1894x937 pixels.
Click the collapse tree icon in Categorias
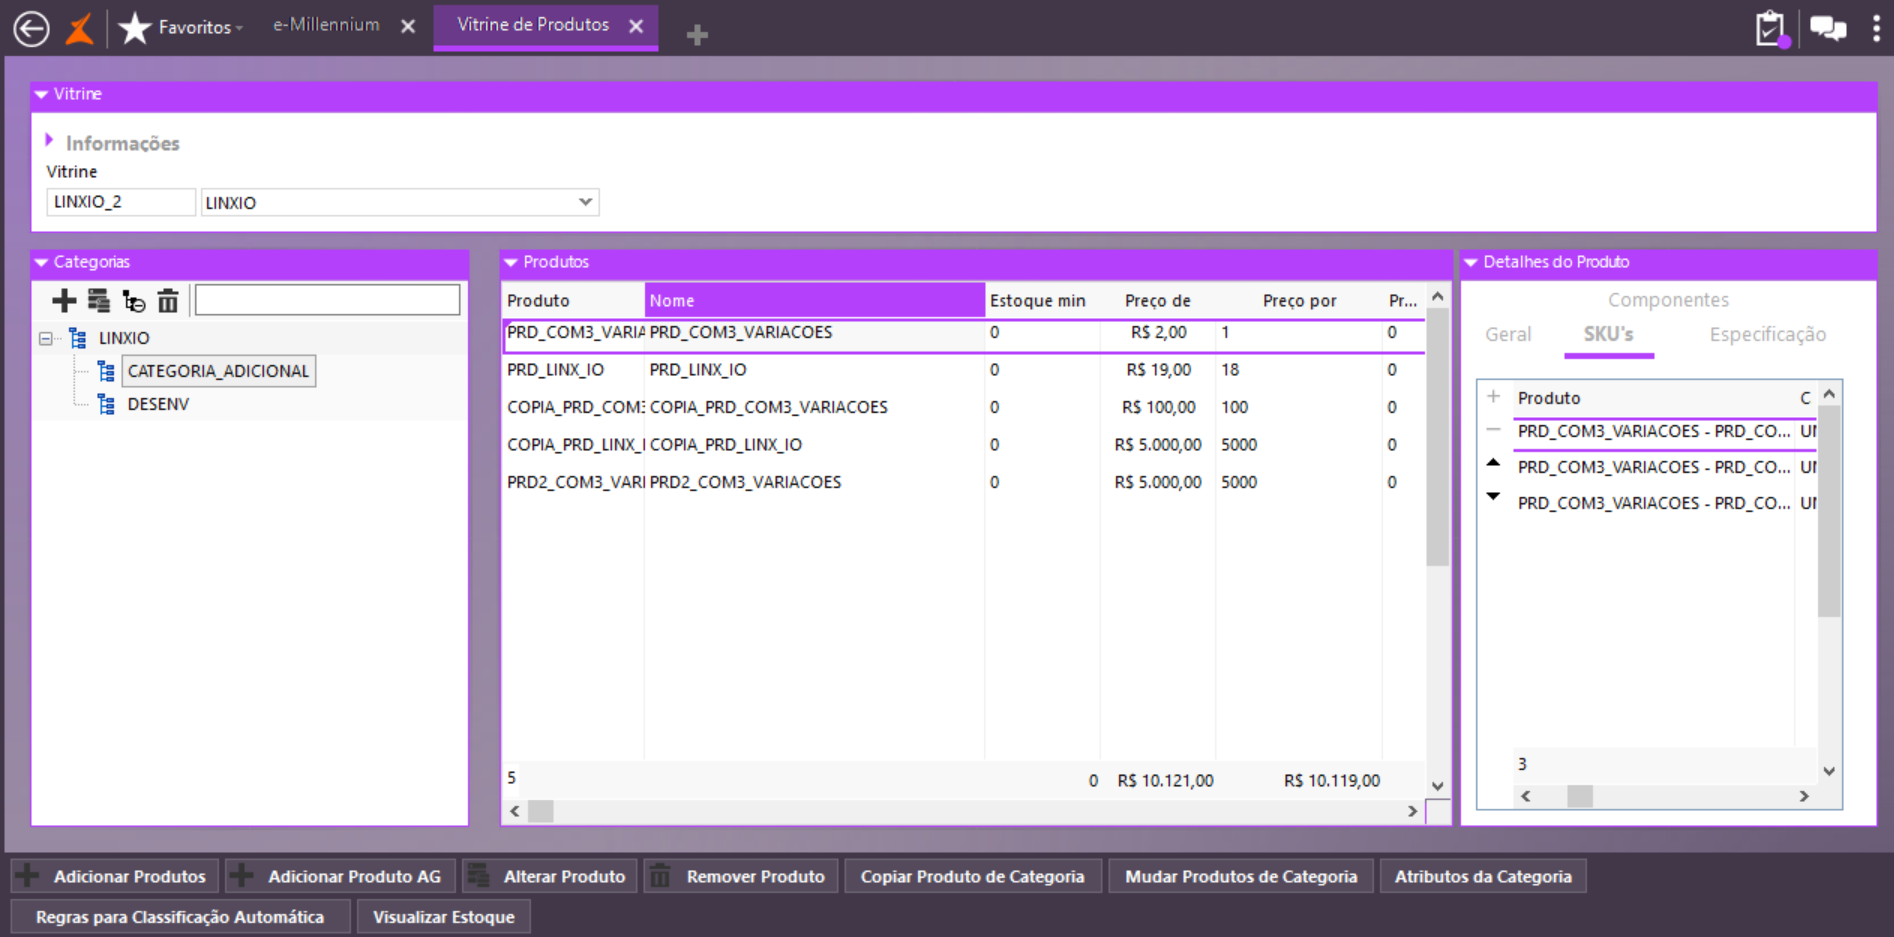pos(133,300)
